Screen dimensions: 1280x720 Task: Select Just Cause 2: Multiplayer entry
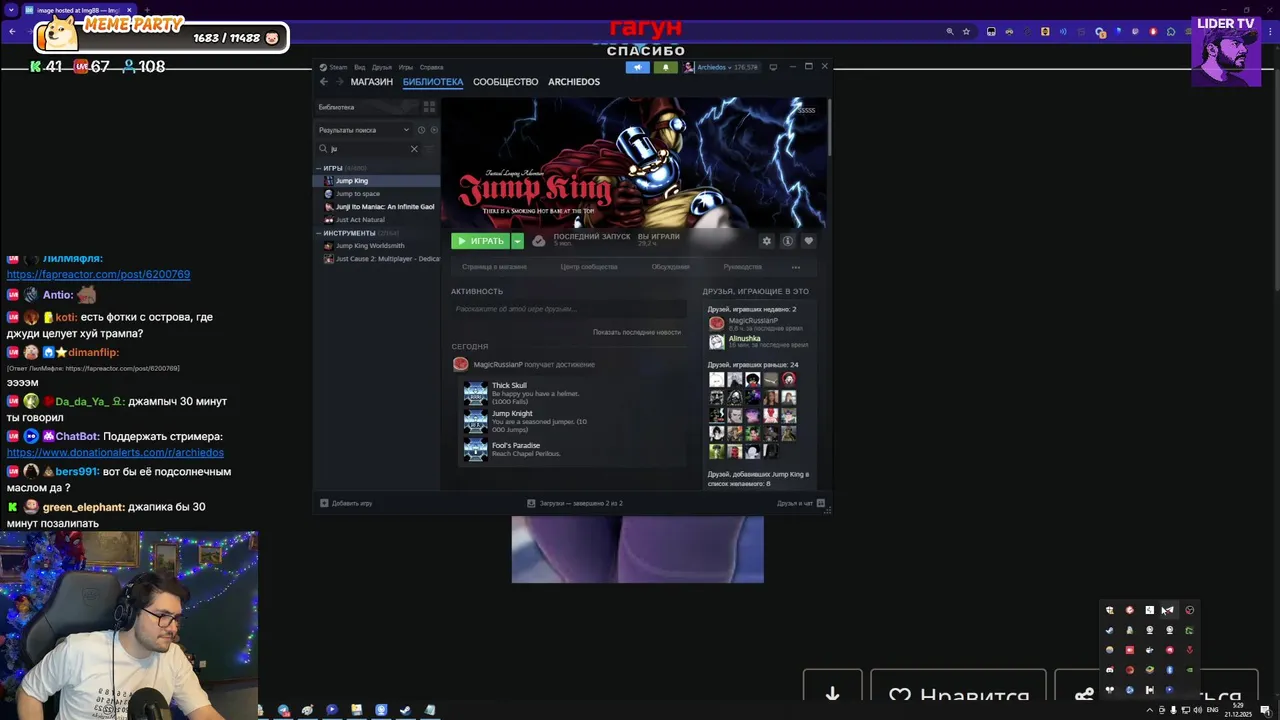pos(378,259)
